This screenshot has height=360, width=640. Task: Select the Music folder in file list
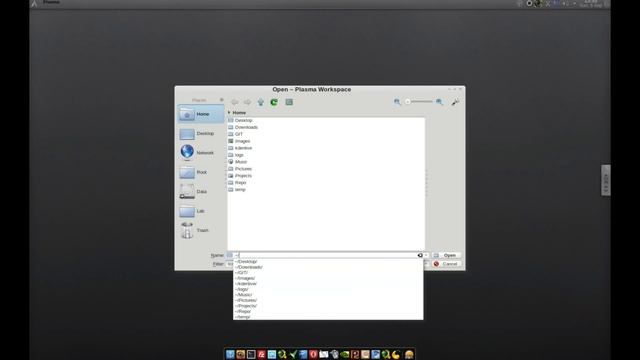(x=238, y=162)
